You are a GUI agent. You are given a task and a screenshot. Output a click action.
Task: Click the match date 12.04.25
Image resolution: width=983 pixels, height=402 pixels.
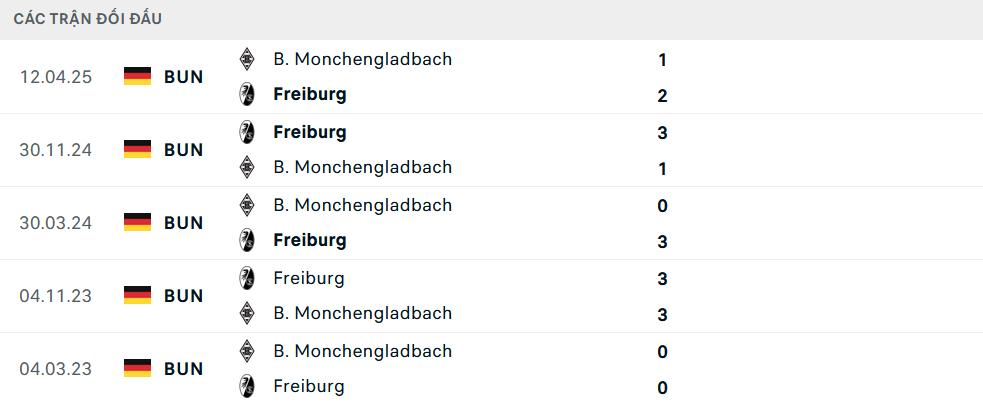pyautogui.click(x=56, y=77)
